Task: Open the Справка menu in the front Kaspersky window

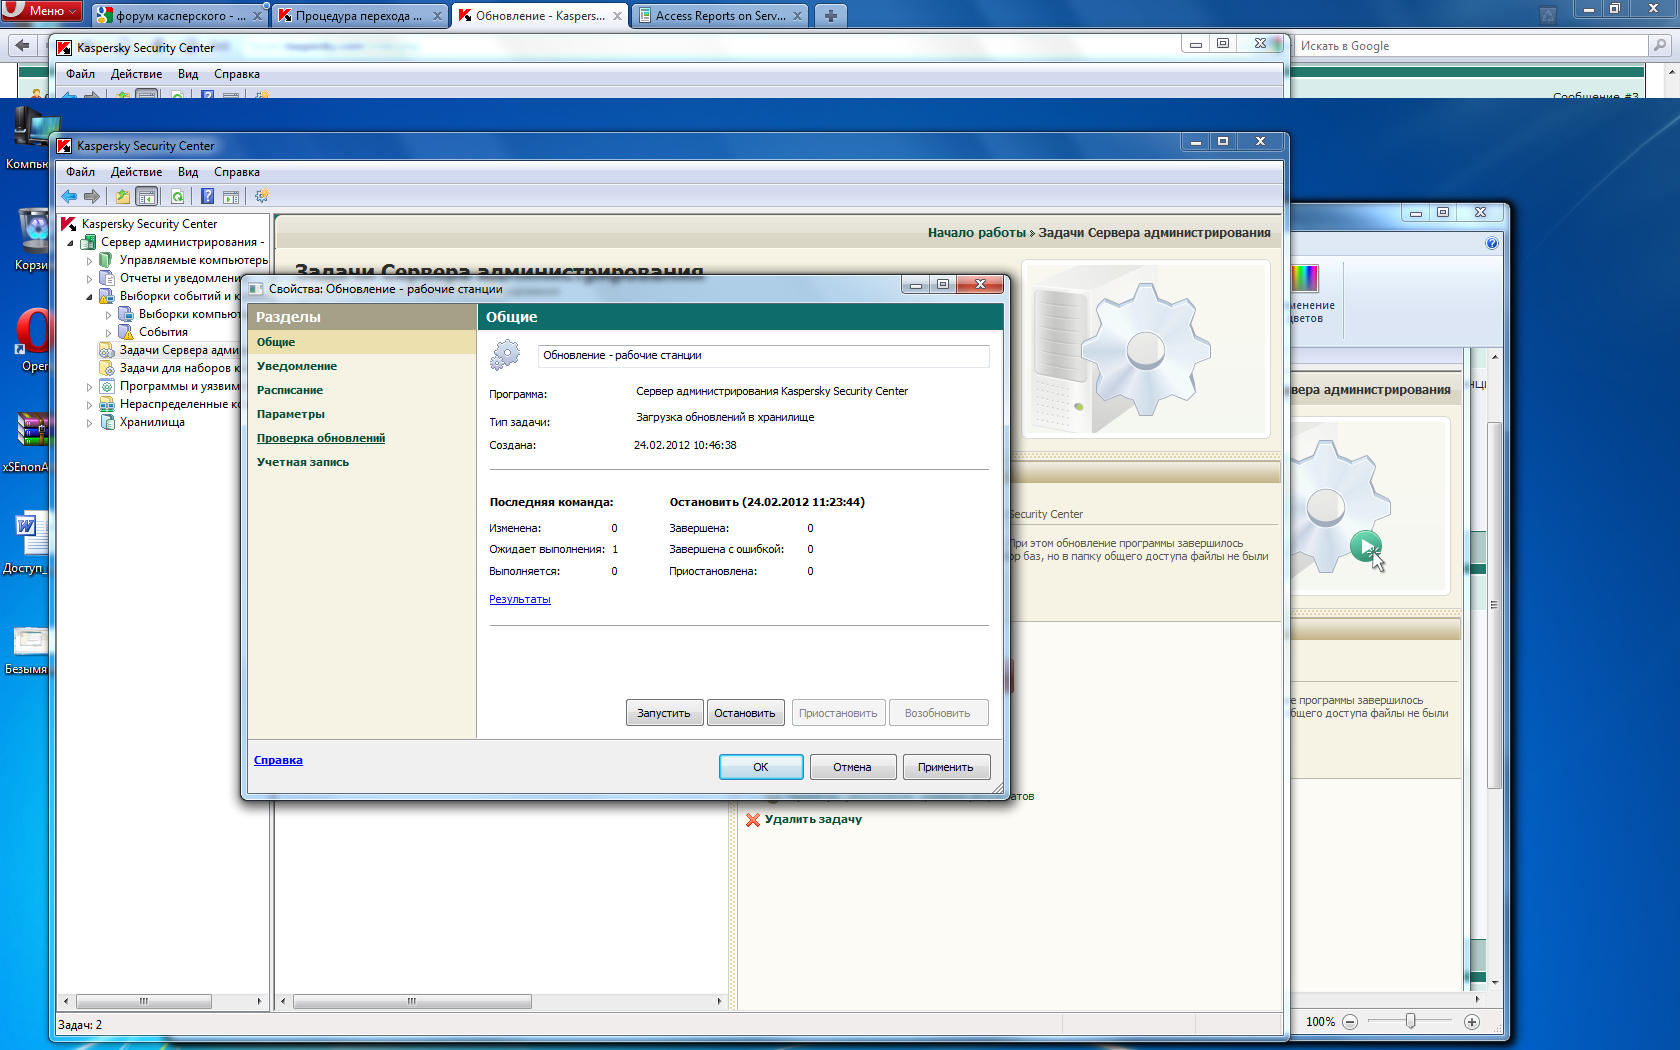Action: (x=237, y=172)
